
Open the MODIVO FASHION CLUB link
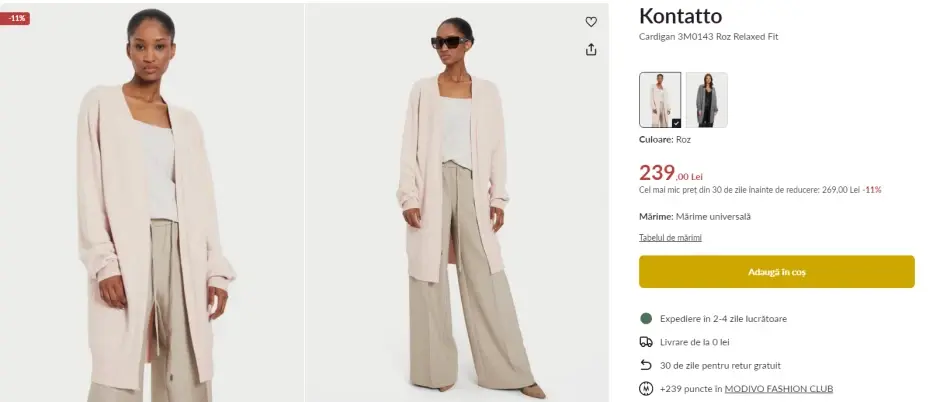tap(779, 388)
